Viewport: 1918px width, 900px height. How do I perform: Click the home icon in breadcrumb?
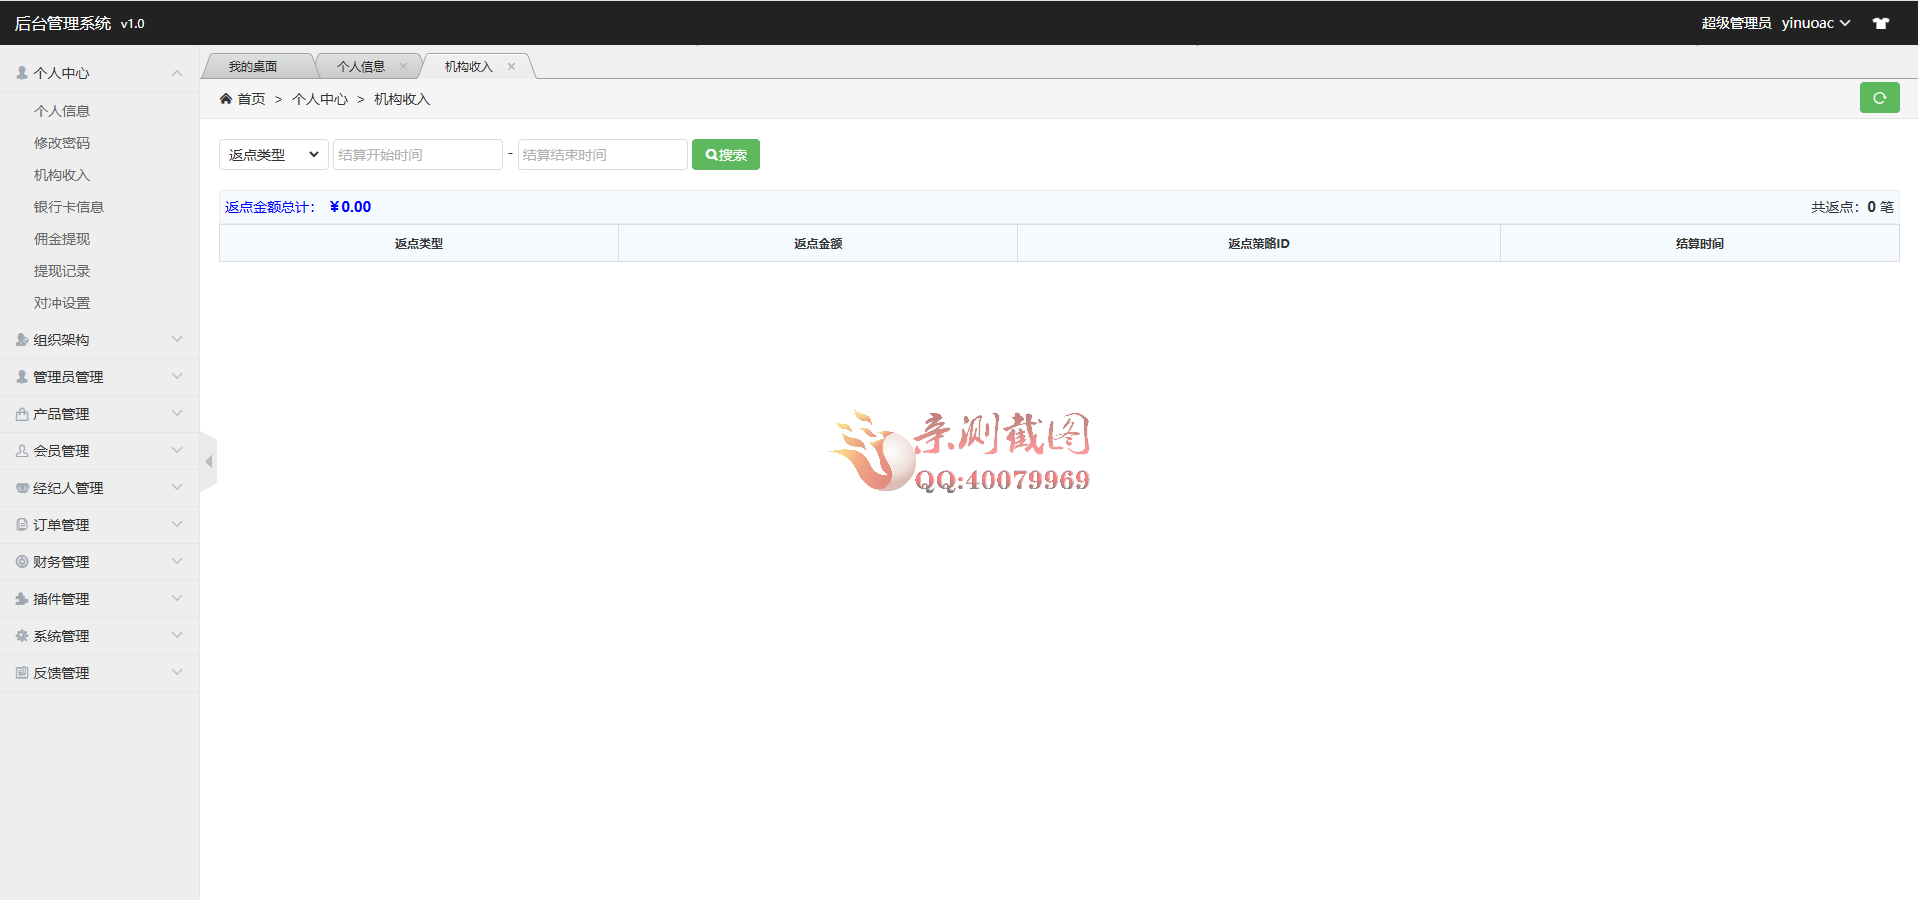(x=226, y=99)
